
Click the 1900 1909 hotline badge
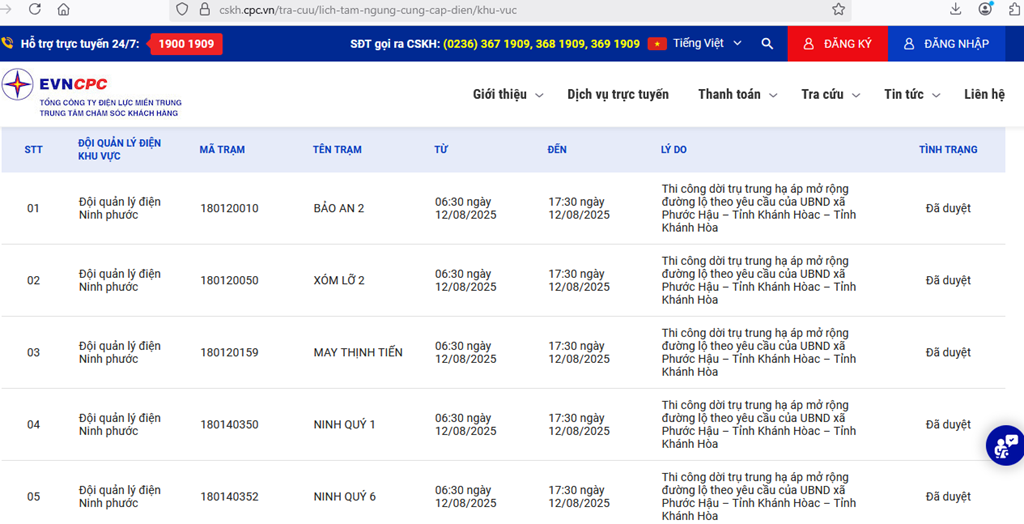(x=186, y=44)
